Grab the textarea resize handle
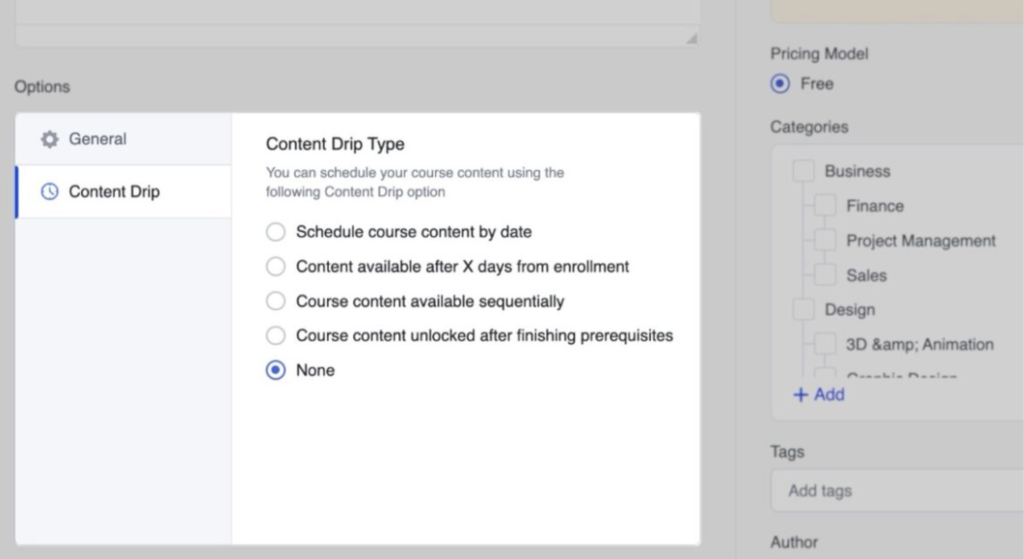 click(x=691, y=38)
